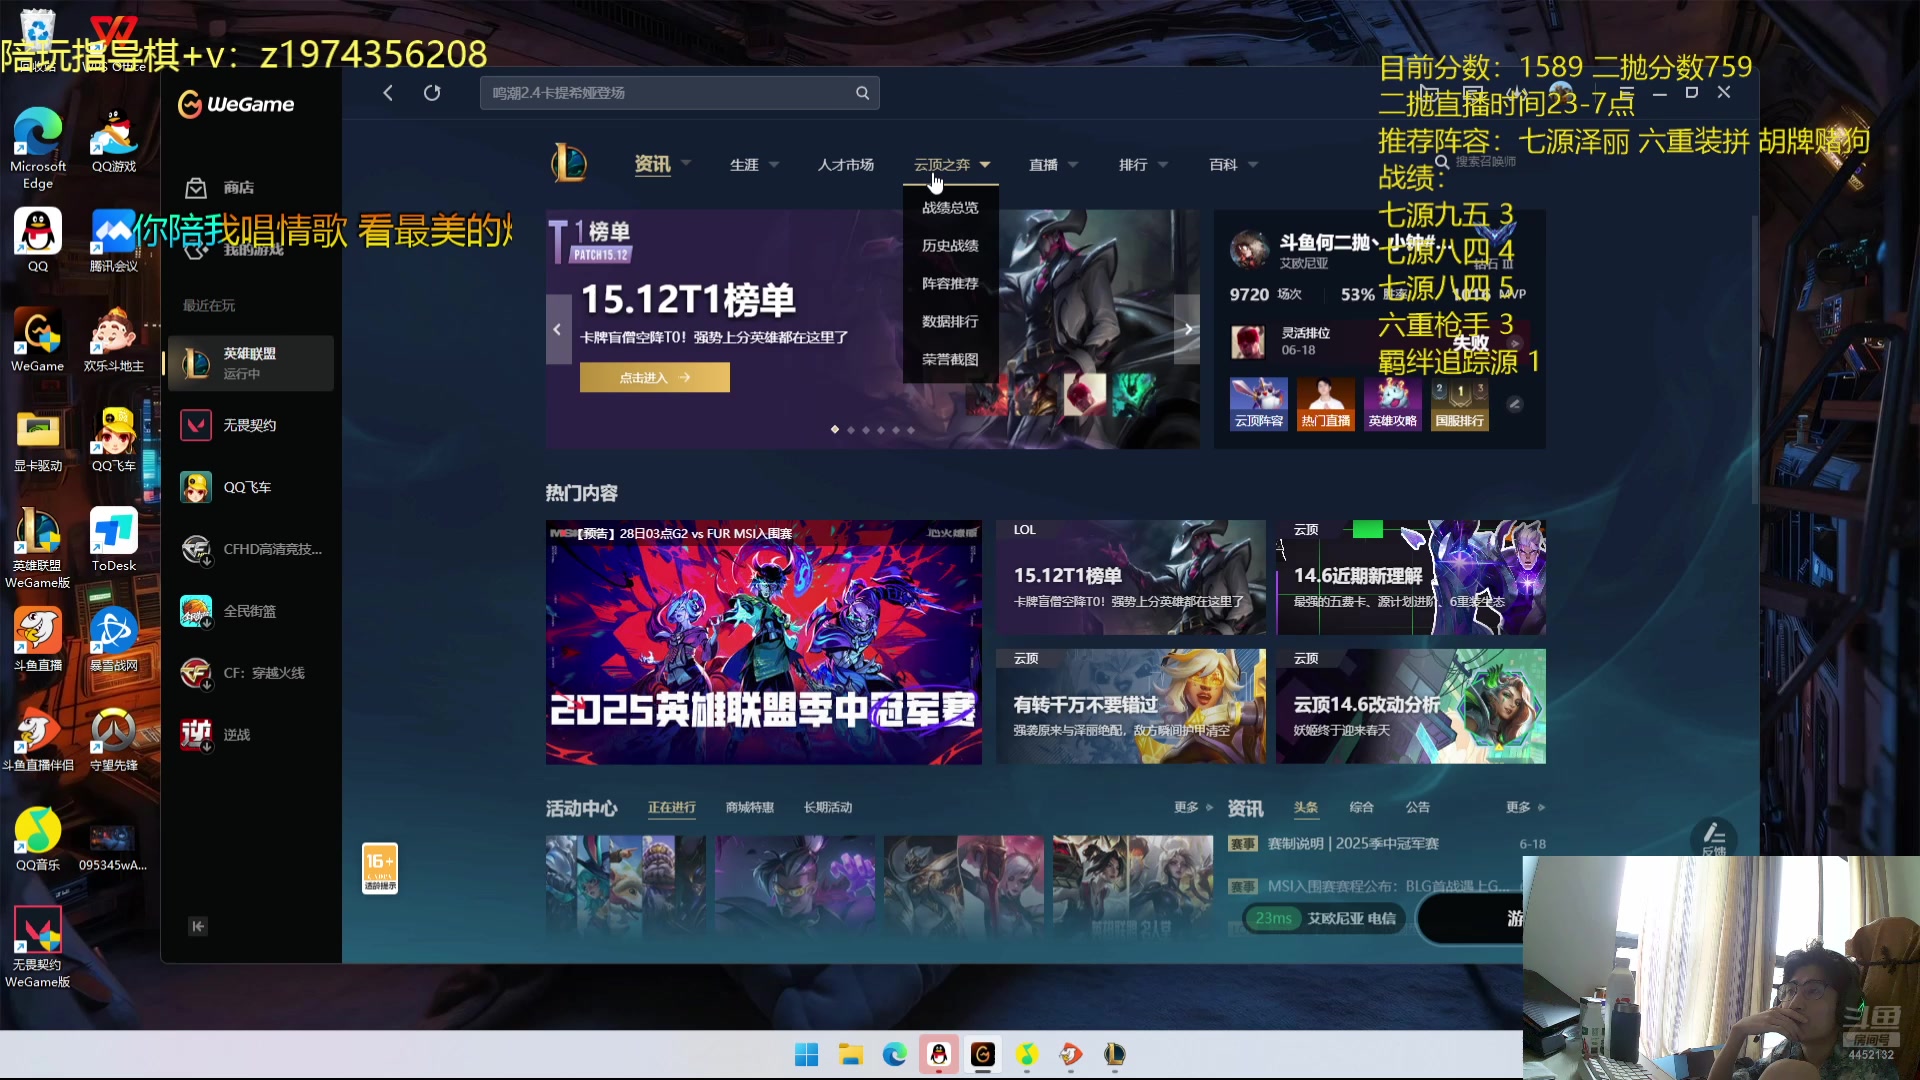Open the 云顶14.6改动分析 card
The height and width of the screenshot is (1080, 1920).
click(x=1411, y=706)
